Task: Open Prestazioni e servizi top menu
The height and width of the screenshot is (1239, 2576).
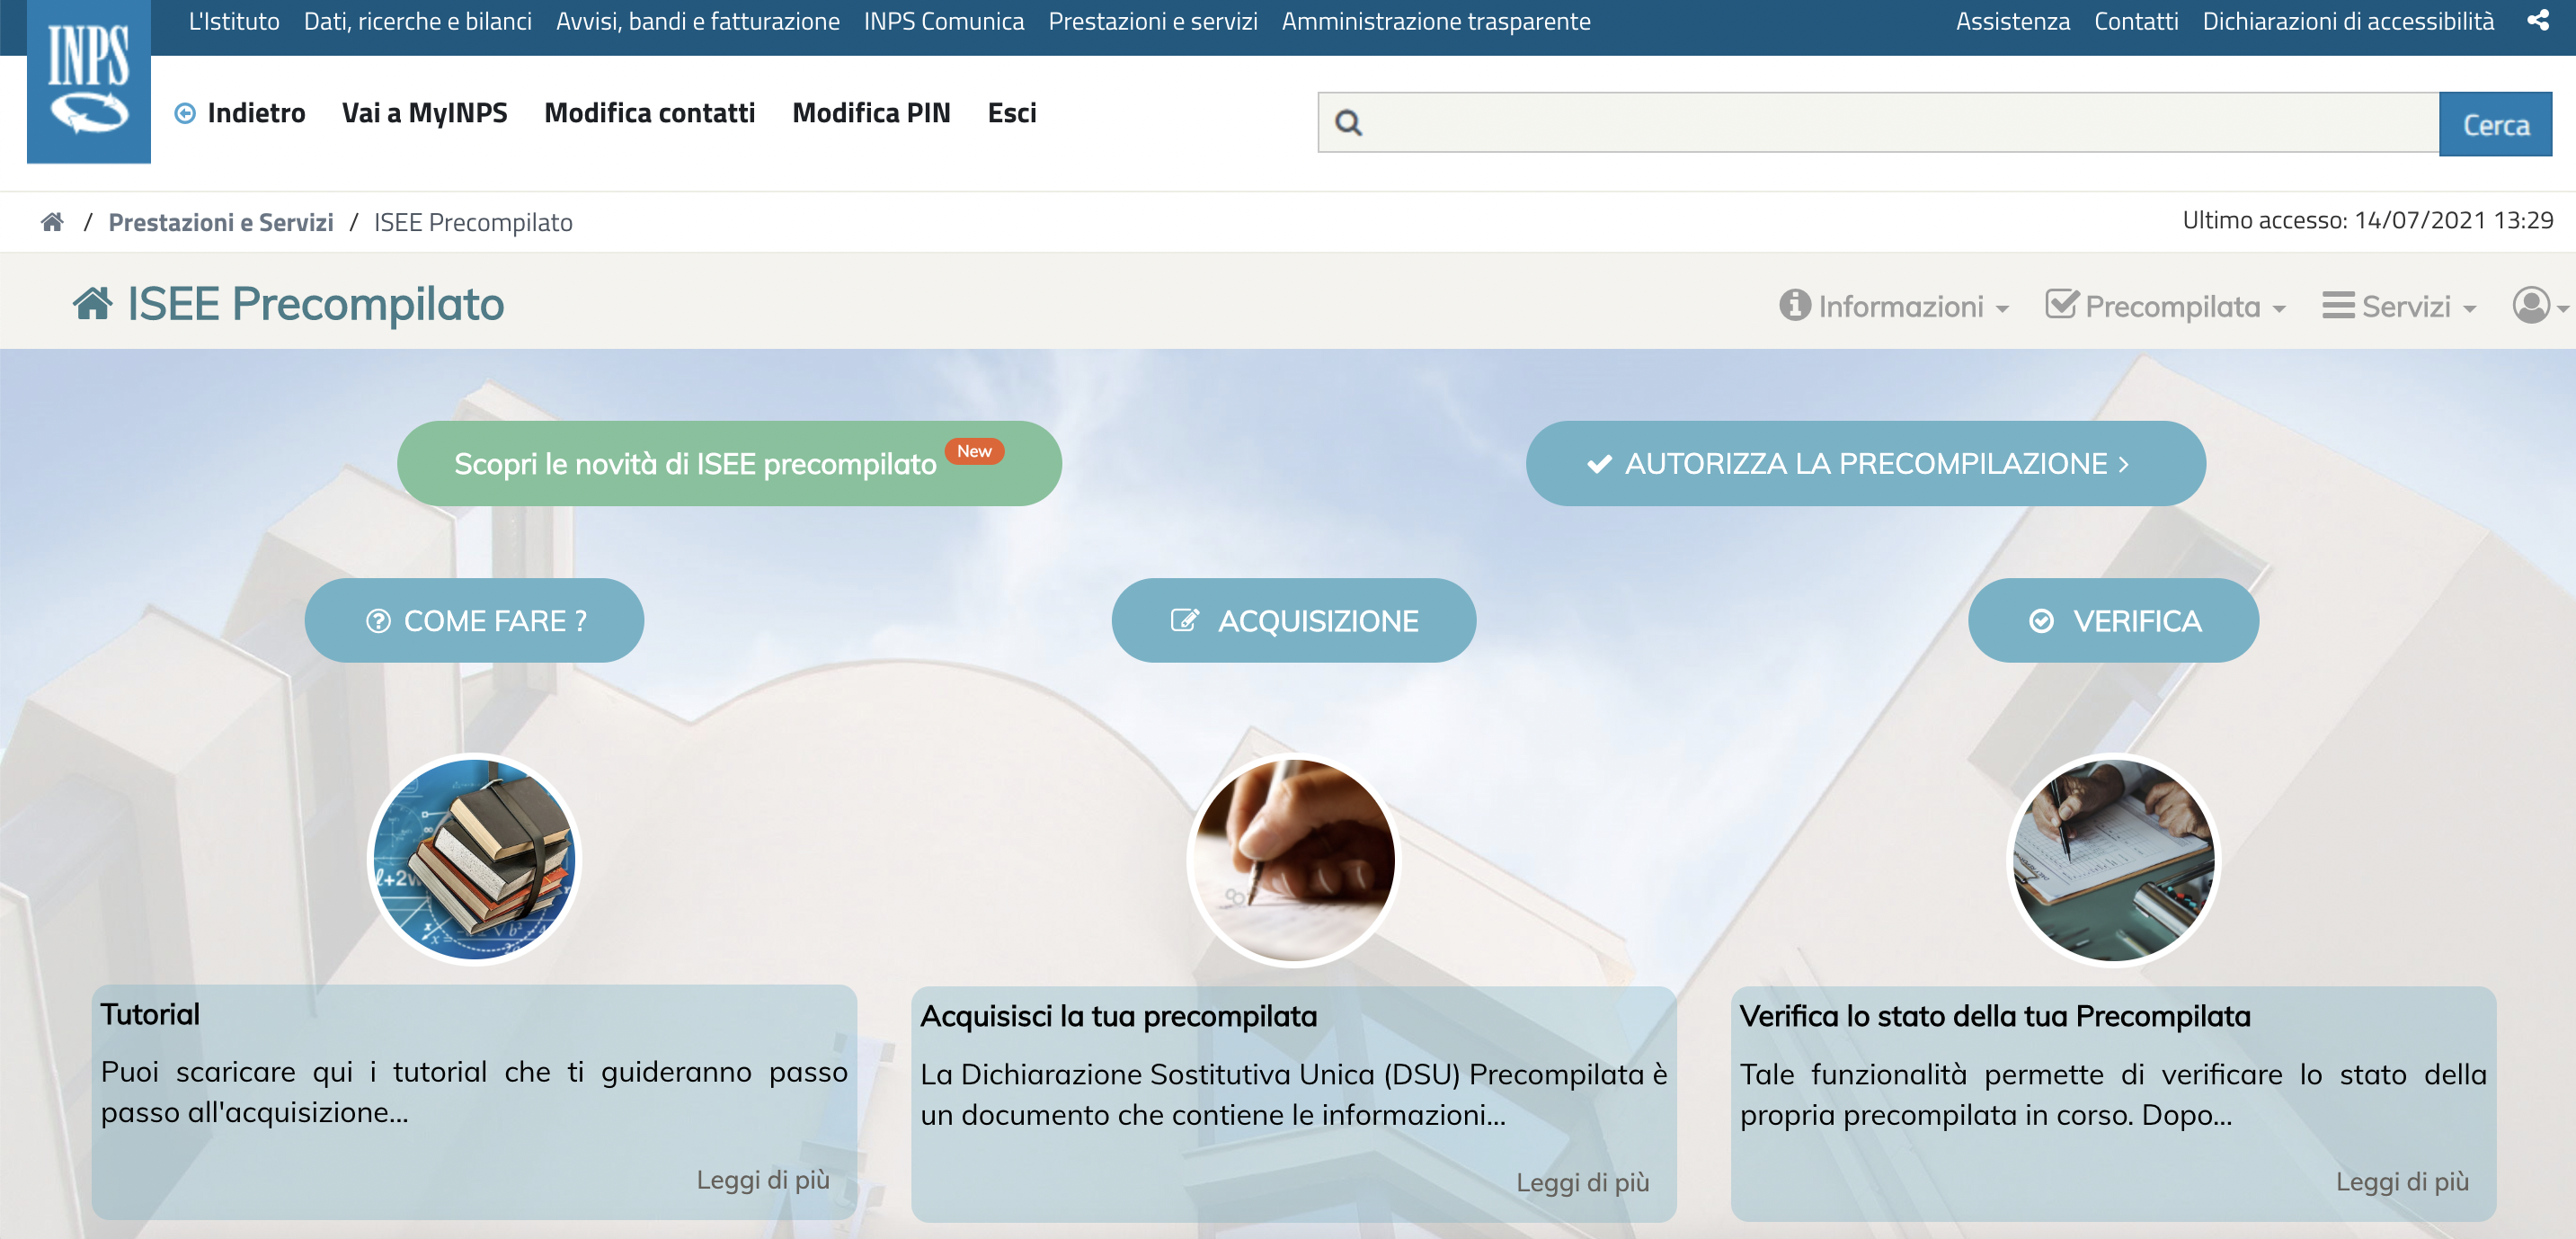Action: pyautogui.click(x=1153, y=21)
